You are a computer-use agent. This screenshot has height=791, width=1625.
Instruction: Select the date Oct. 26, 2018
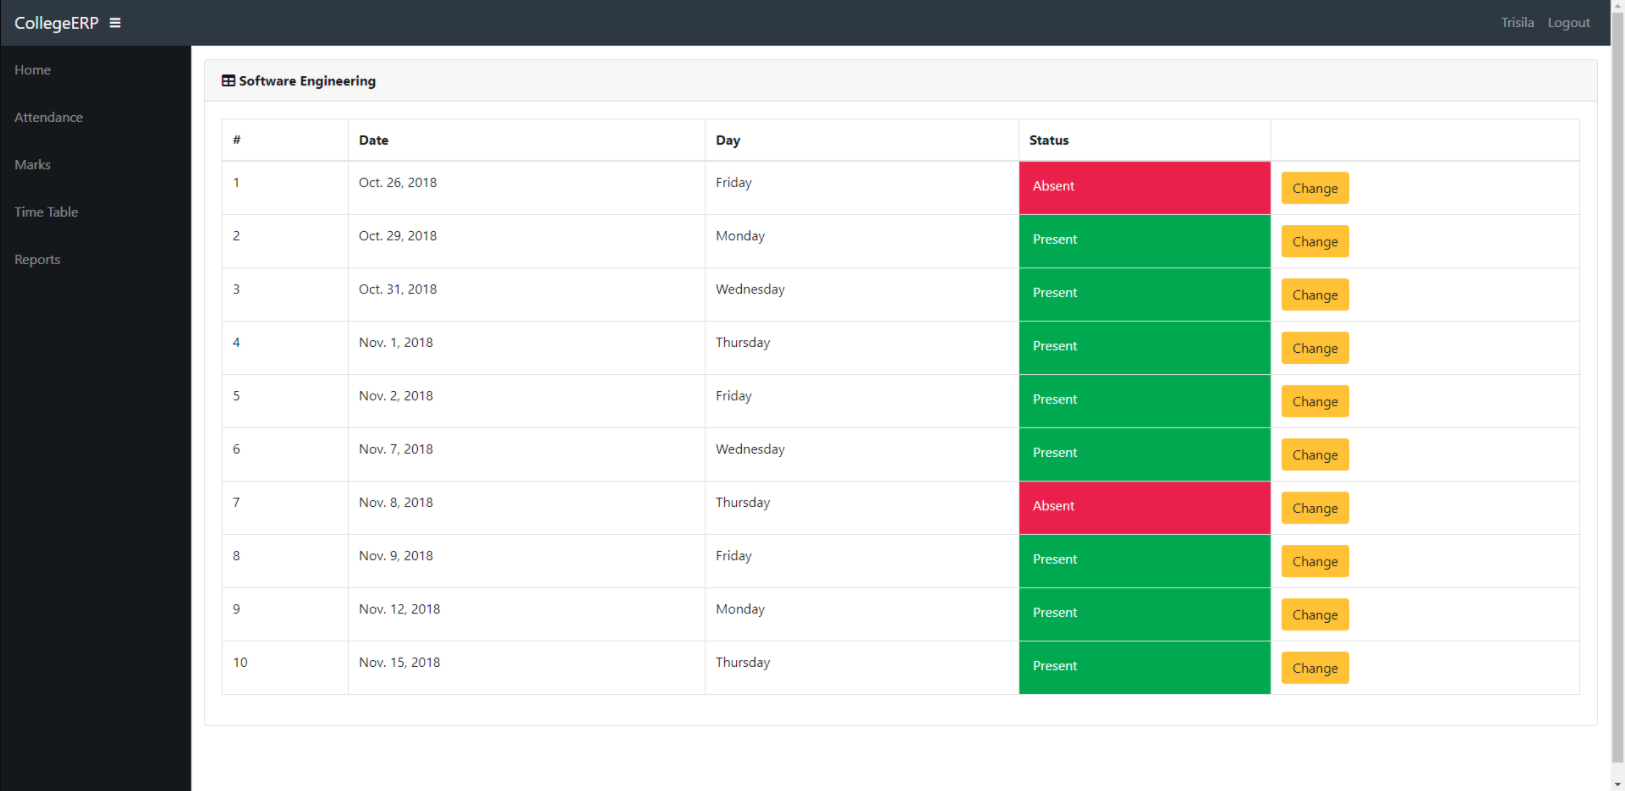pyautogui.click(x=398, y=183)
